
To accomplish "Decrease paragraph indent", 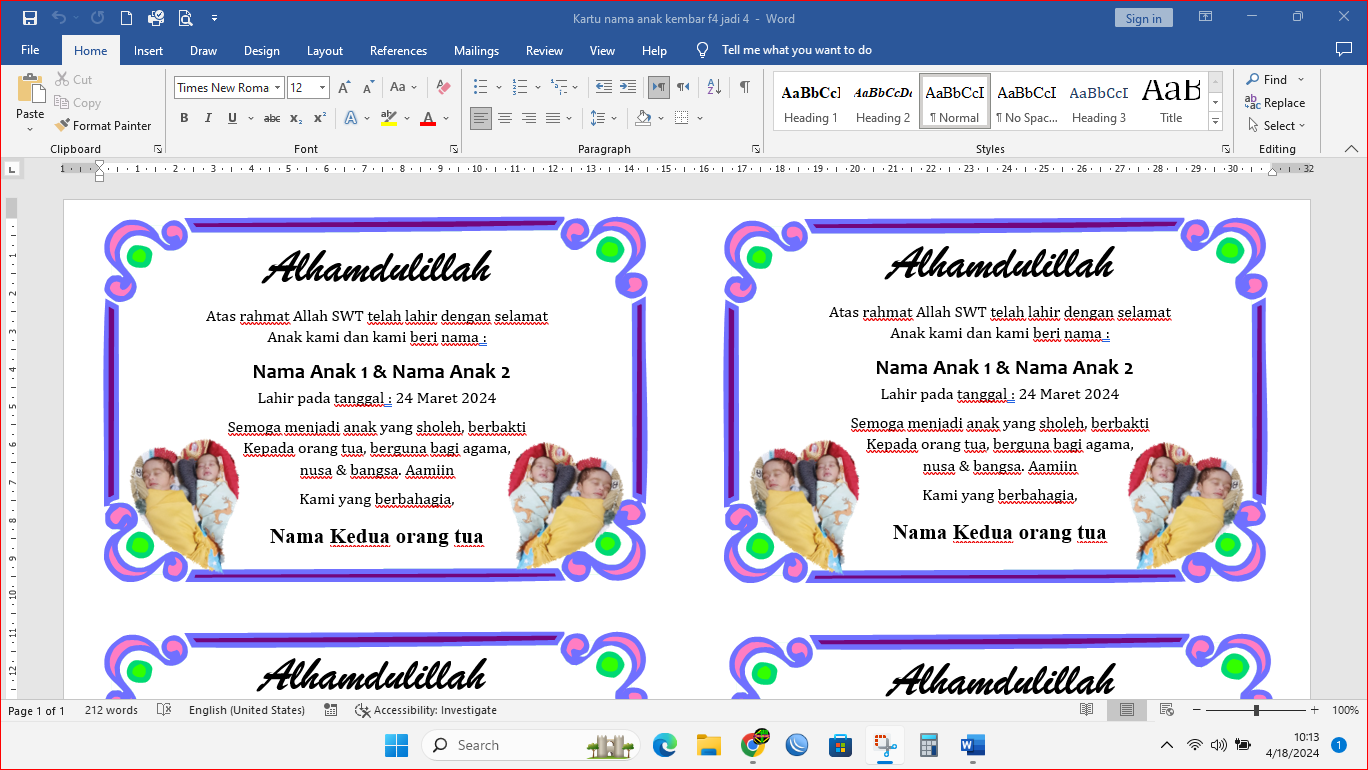I will pos(604,87).
